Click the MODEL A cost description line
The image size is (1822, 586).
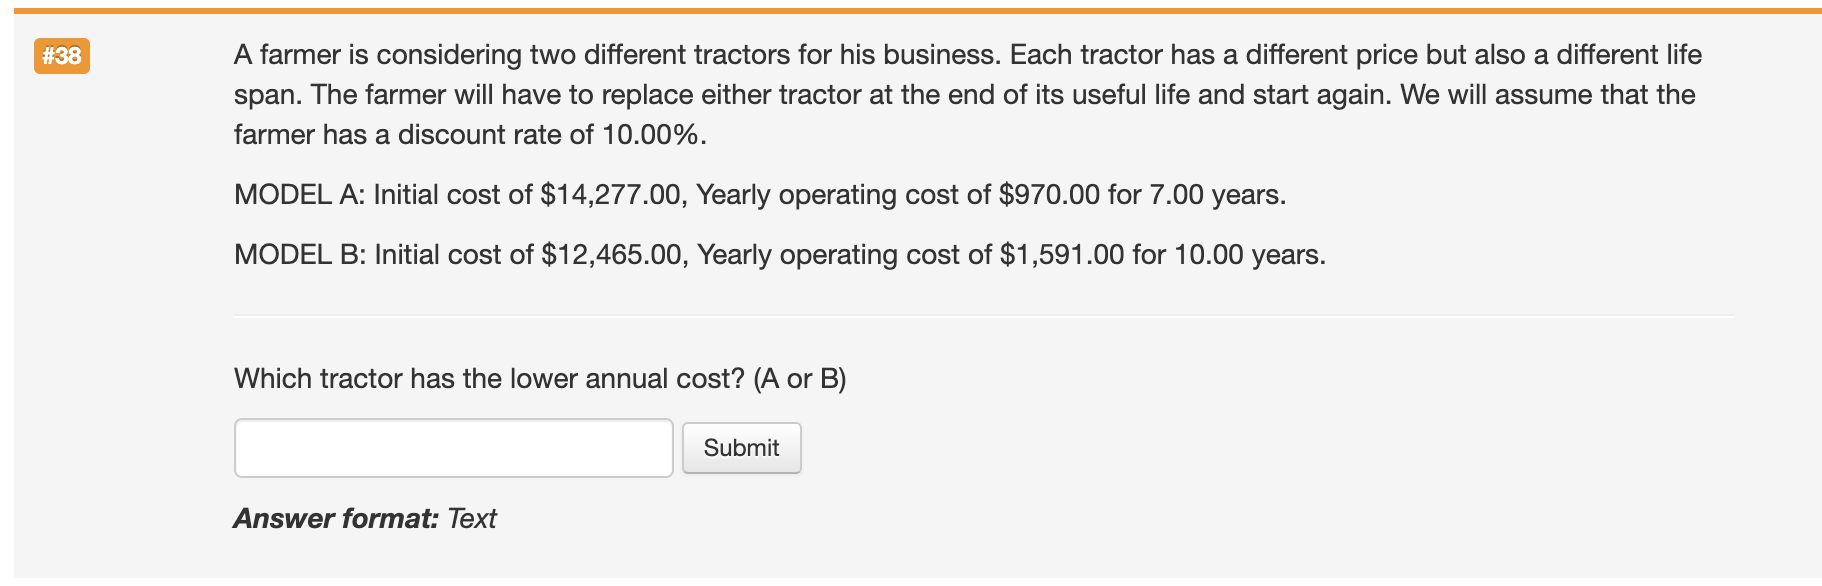point(758,195)
